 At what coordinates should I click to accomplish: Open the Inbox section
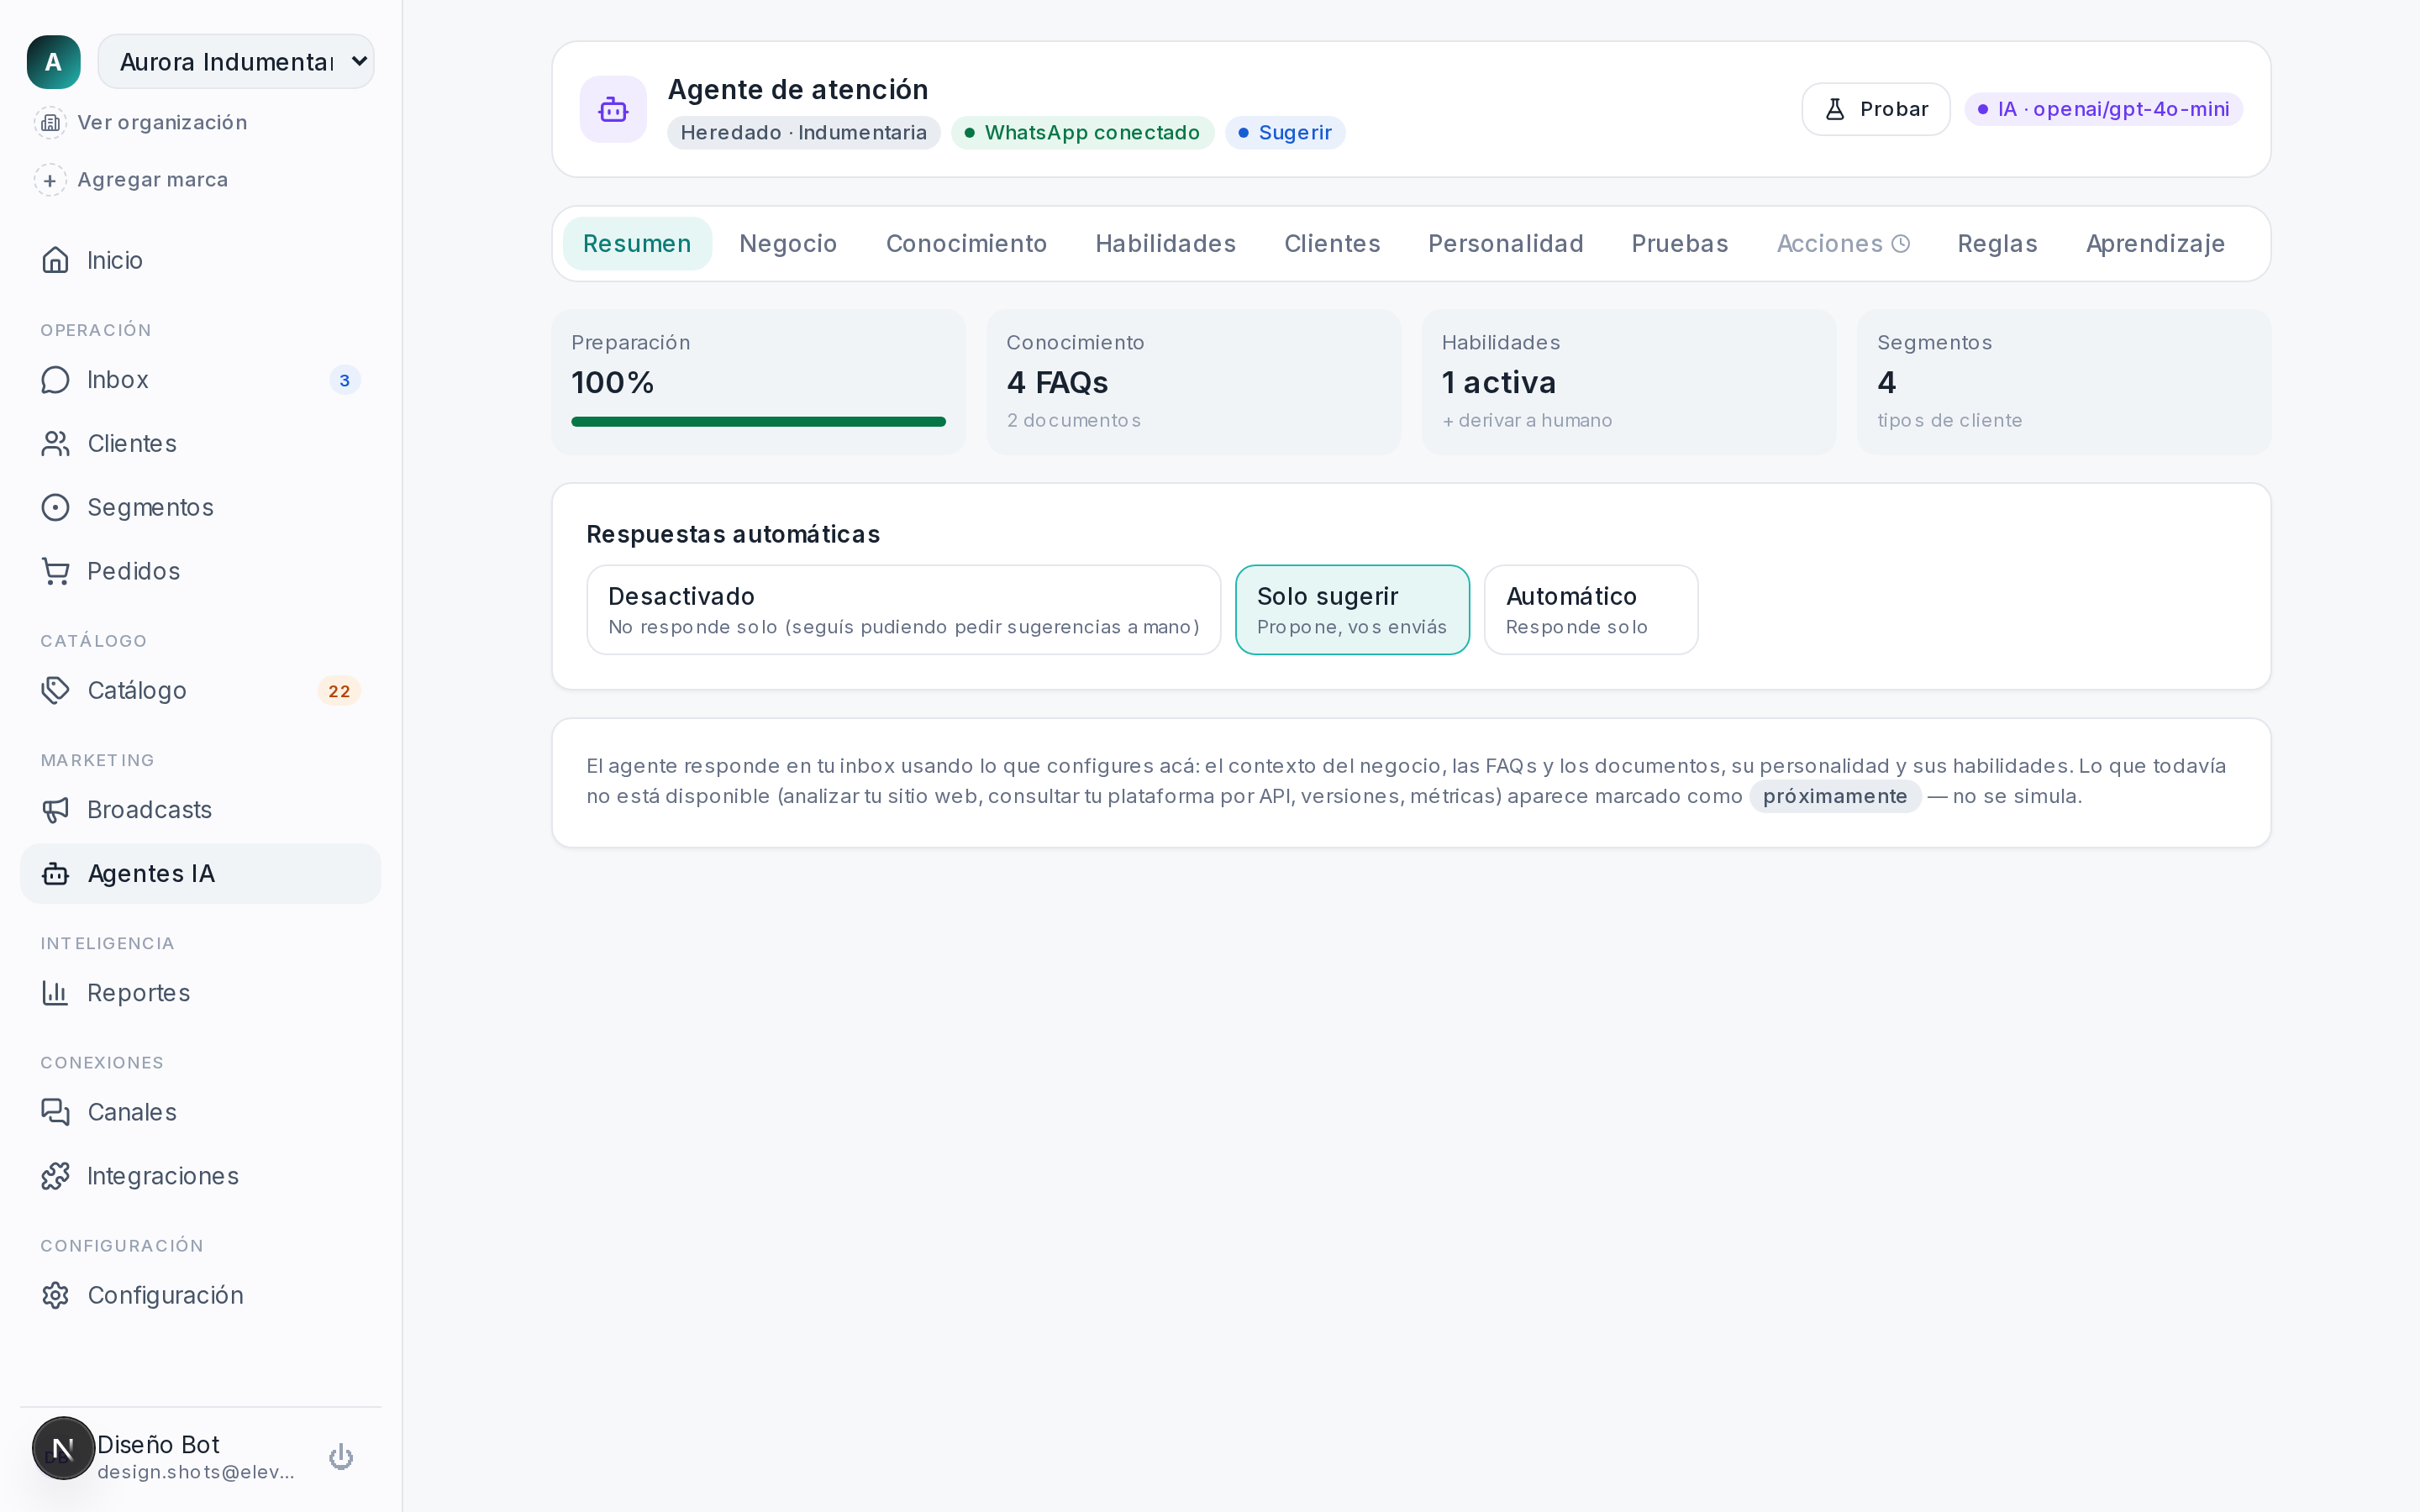pos(200,380)
